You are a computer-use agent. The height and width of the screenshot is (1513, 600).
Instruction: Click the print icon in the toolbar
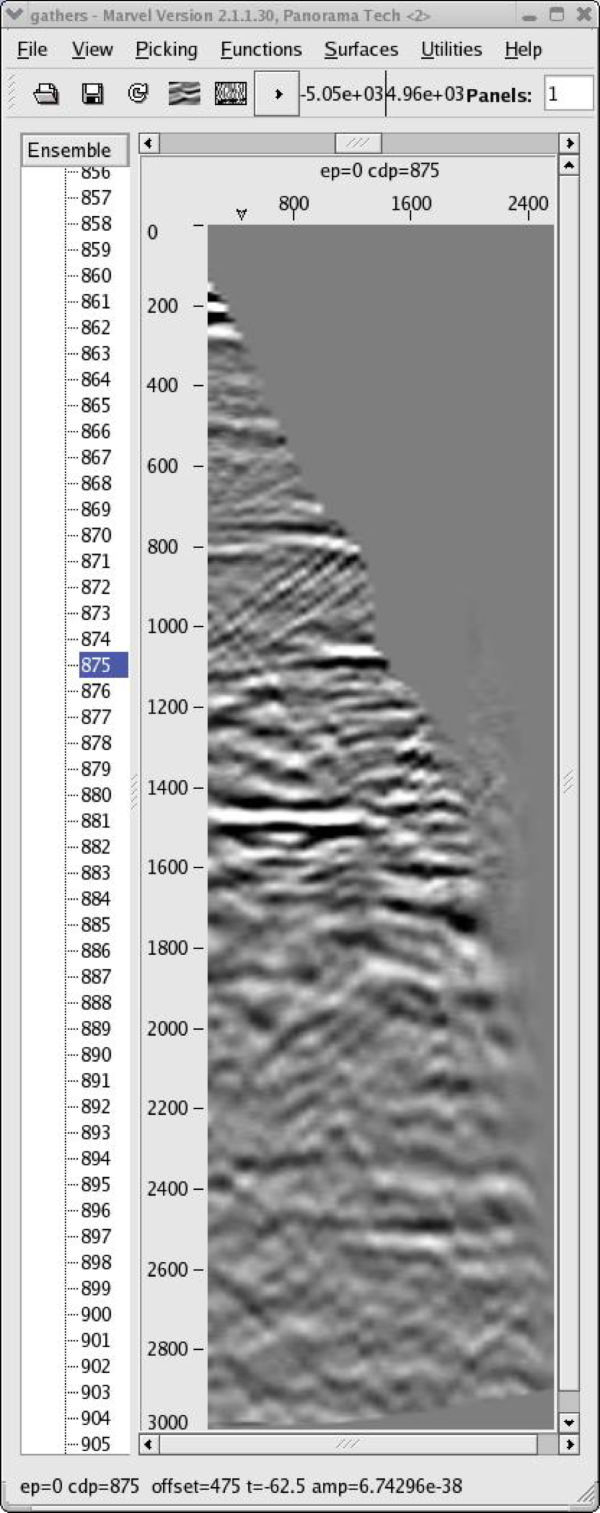coord(46,94)
